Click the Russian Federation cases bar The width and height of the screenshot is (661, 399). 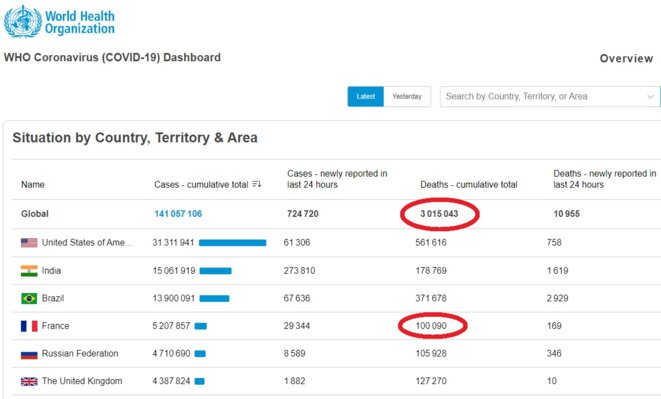click(x=200, y=354)
